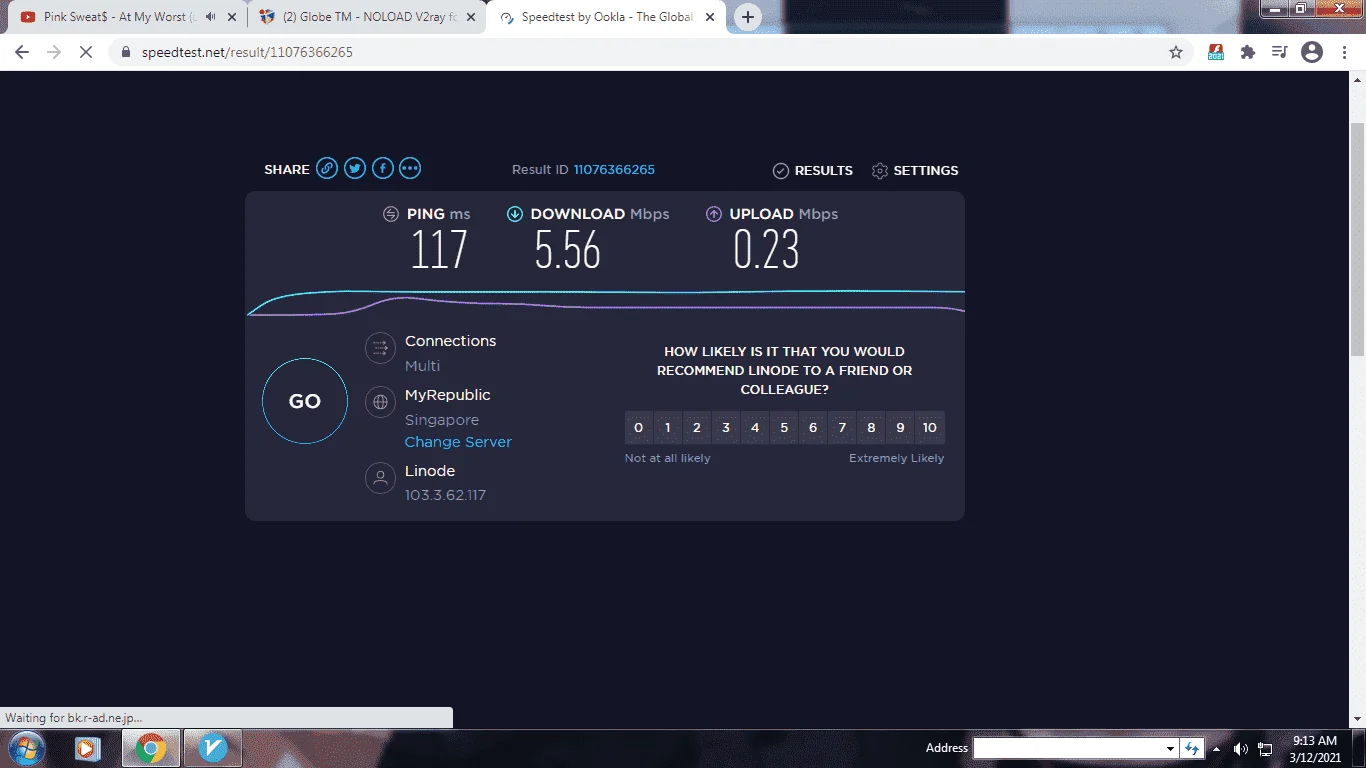The image size is (1366, 768).
Task: Open network tray icon
Action: (x=1265, y=748)
